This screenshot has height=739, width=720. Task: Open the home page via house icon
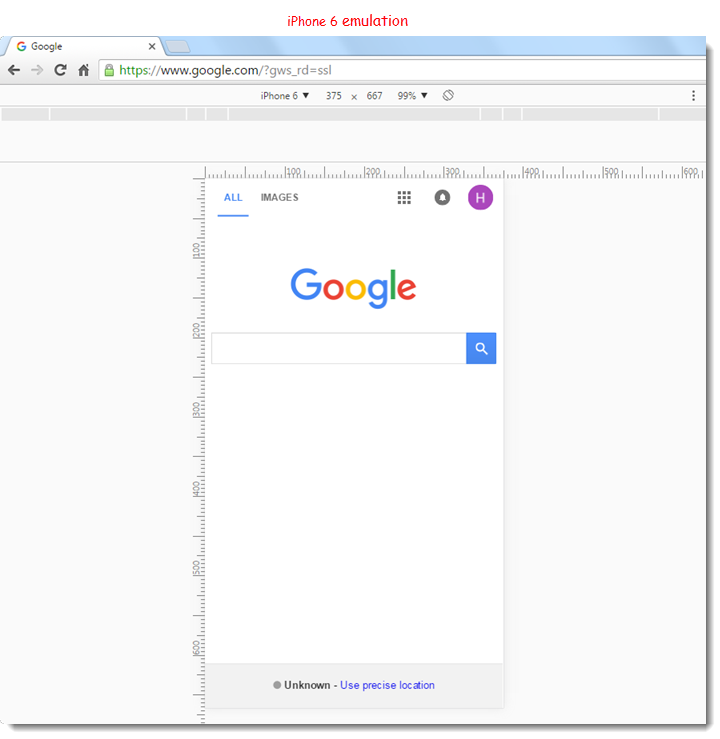[83, 70]
